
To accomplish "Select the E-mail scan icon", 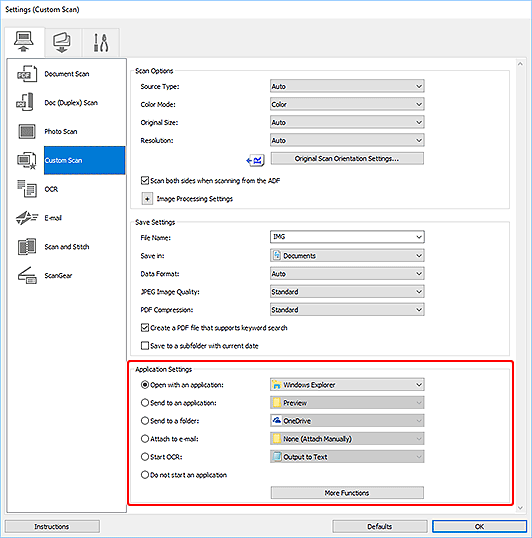I will pos(27,218).
